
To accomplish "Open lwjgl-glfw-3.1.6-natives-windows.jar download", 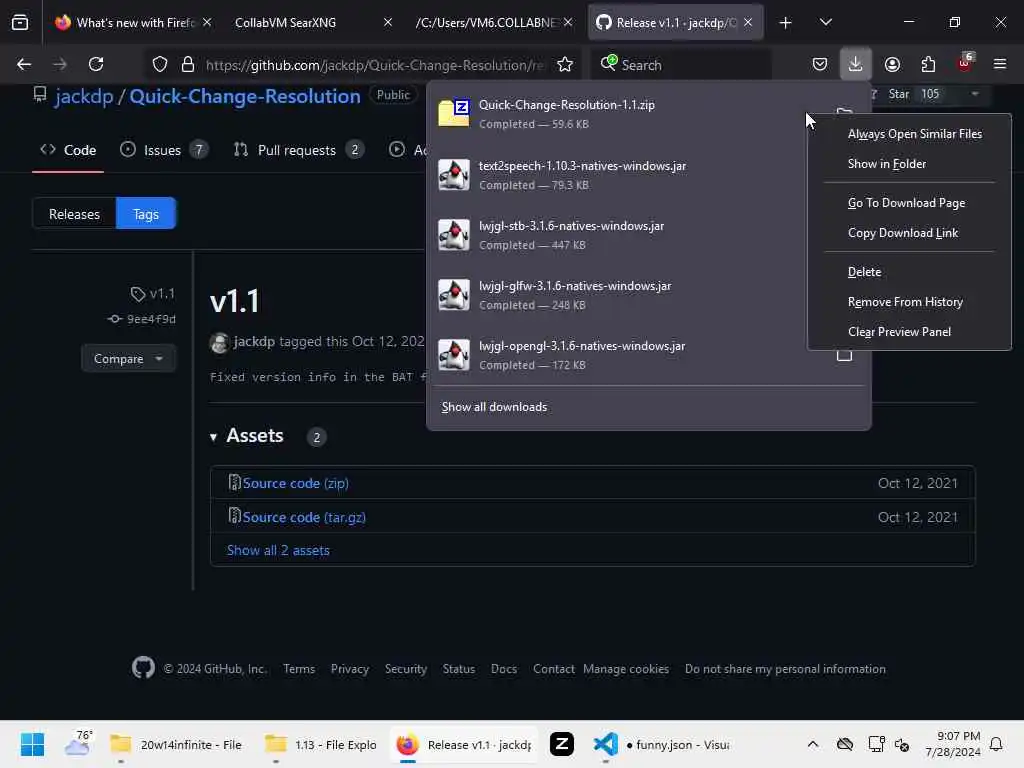I will pyautogui.click(x=620, y=295).
